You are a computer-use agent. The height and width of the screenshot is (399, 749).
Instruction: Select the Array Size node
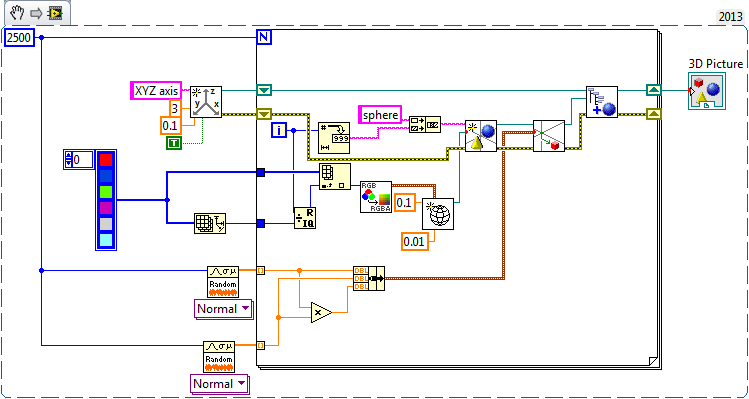click(210, 223)
